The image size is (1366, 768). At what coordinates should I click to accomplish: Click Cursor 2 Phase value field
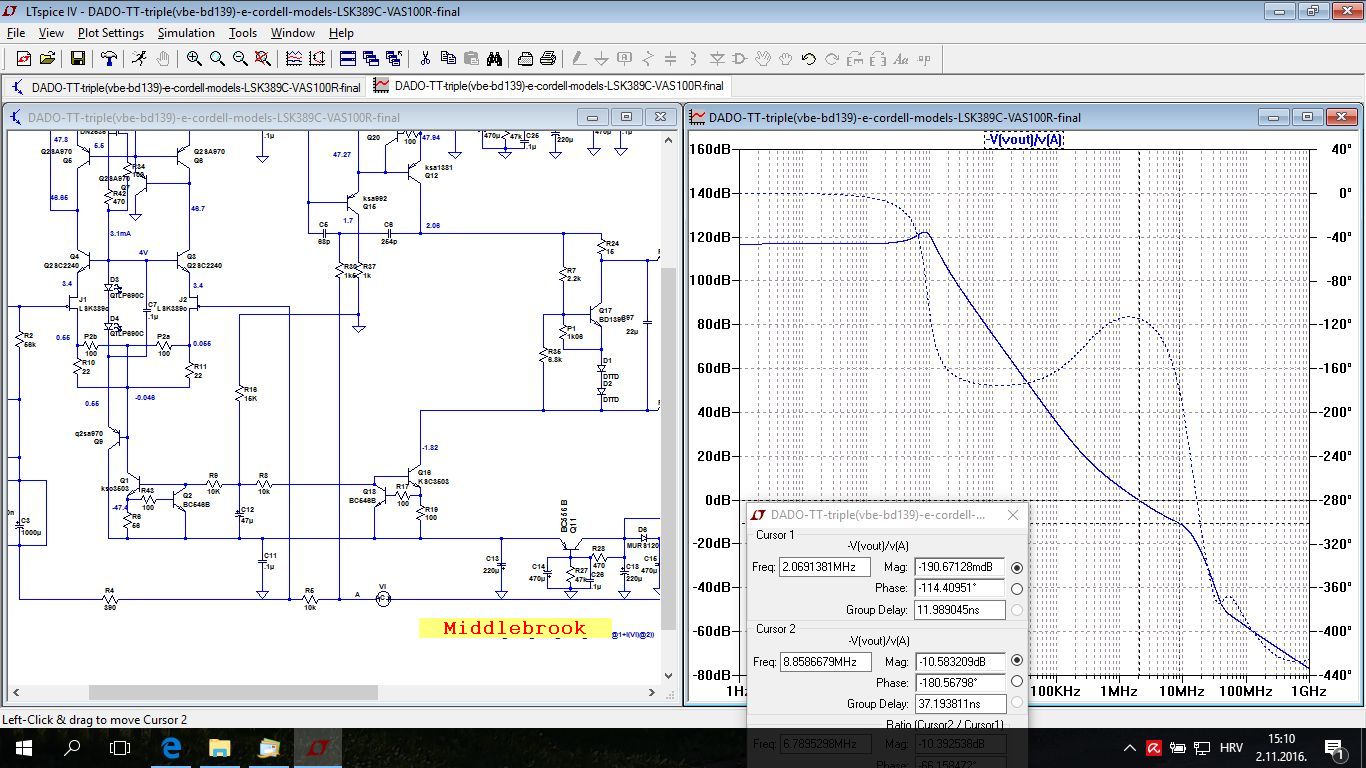[960, 683]
